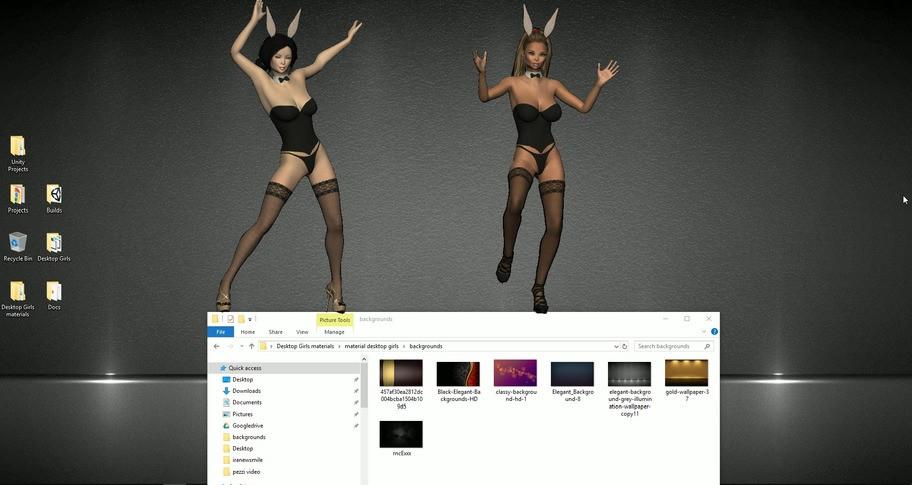
Task: Go up one folder level
Action: point(251,346)
